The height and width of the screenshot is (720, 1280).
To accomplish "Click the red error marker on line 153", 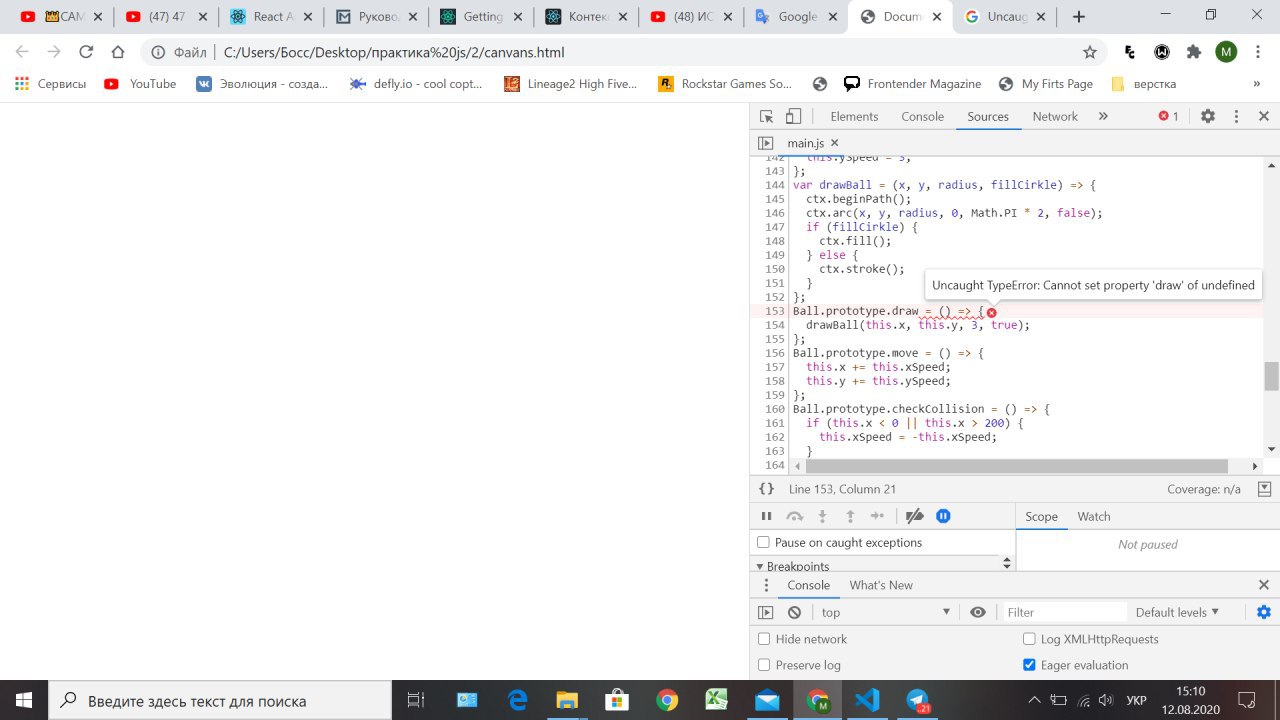I will [x=991, y=312].
